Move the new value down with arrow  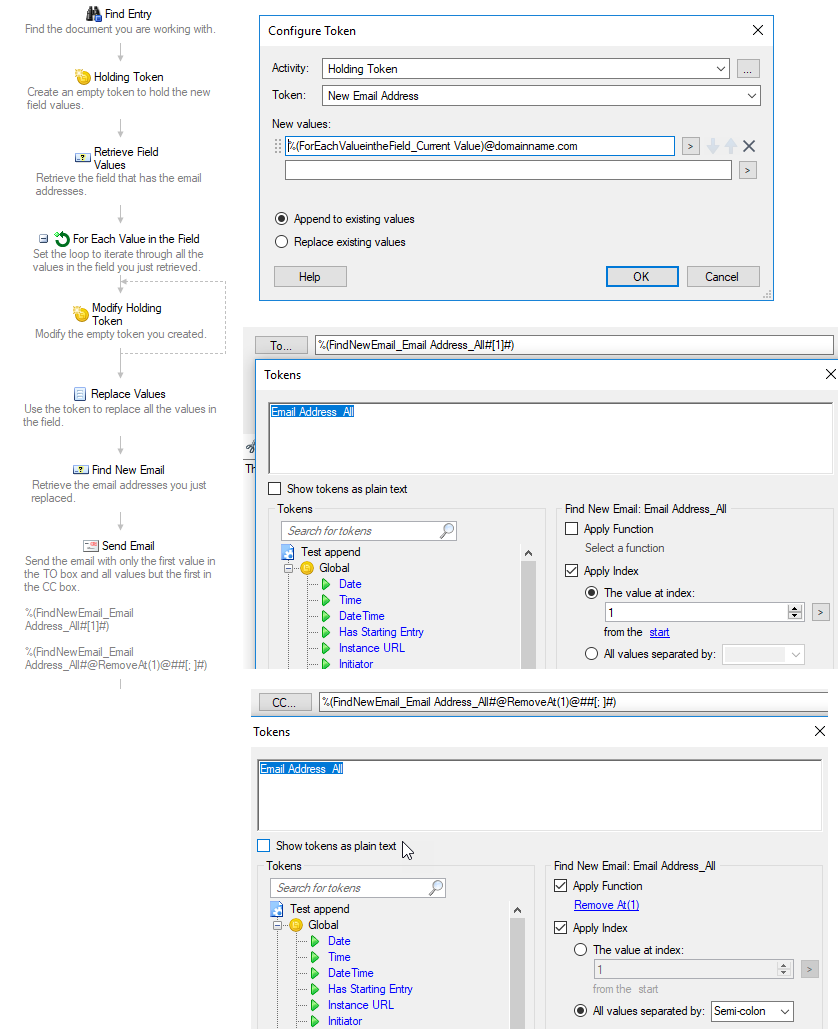coord(713,146)
